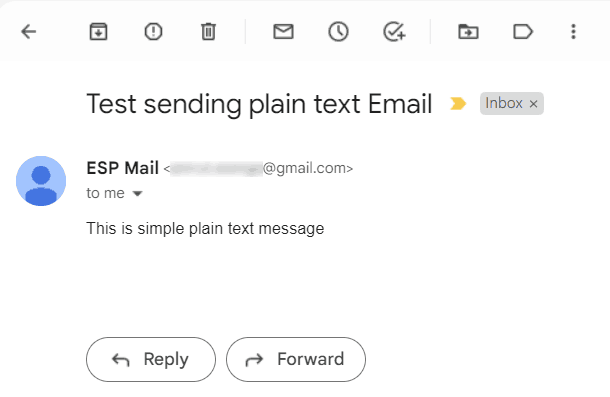Open the Move to folder menu
The width and height of the screenshot is (610, 397).
tap(468, 32)
